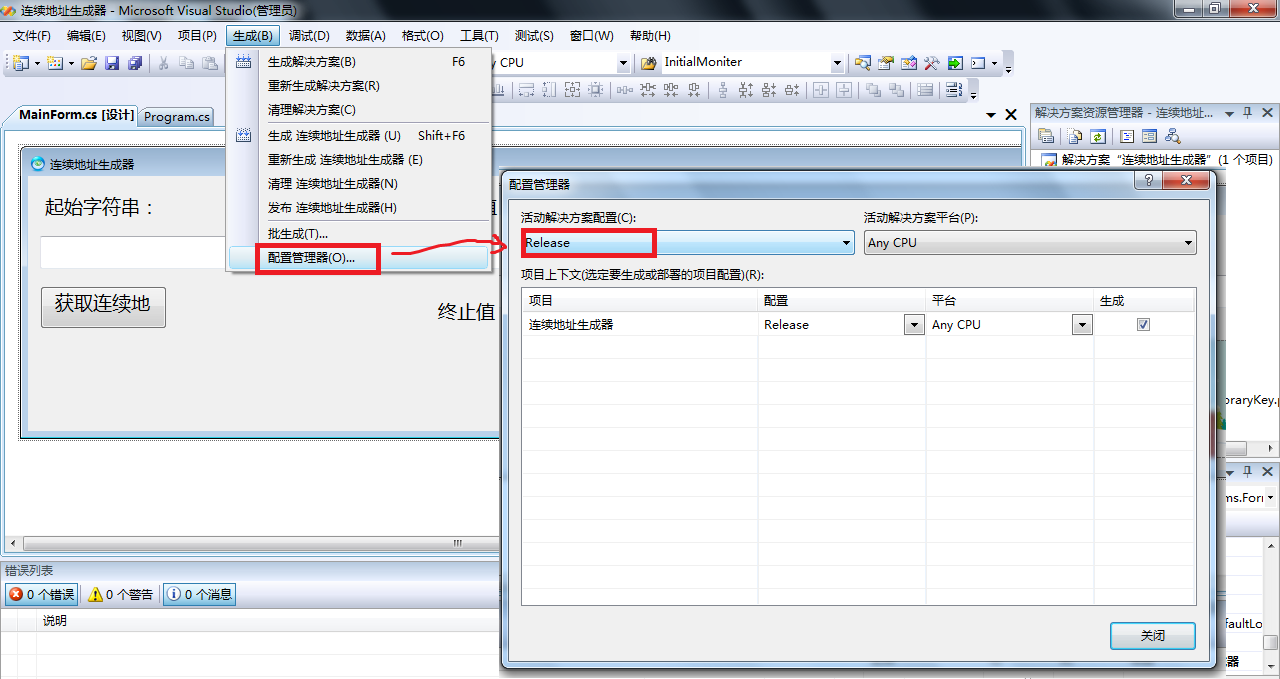Click the Command Window toolbar icon
Screen dimensions: 1280x679
pos(979,63)
